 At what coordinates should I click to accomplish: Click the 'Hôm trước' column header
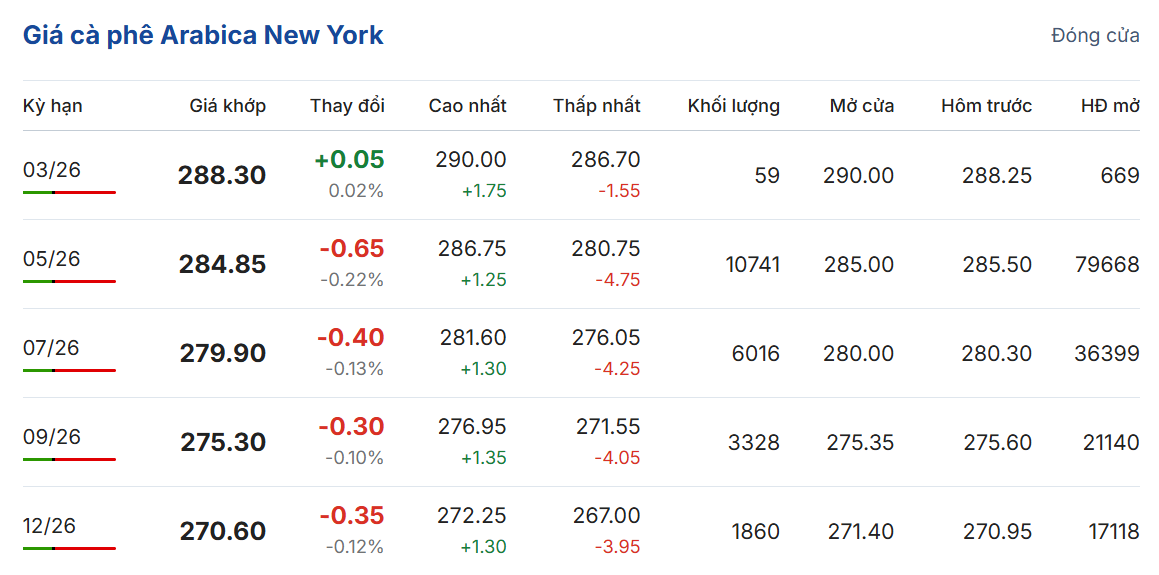click(x=986, y=106)
